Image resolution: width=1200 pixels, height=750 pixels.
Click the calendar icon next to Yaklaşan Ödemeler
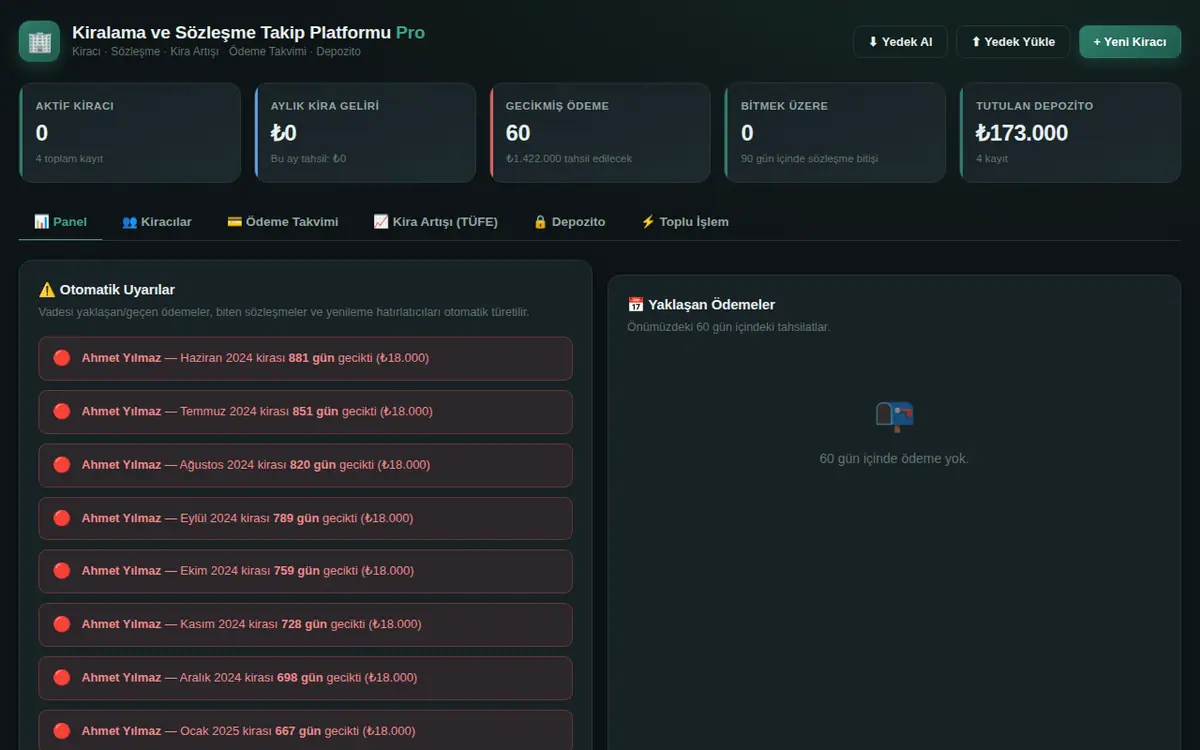pyautogui.click(x=635, y=305)
